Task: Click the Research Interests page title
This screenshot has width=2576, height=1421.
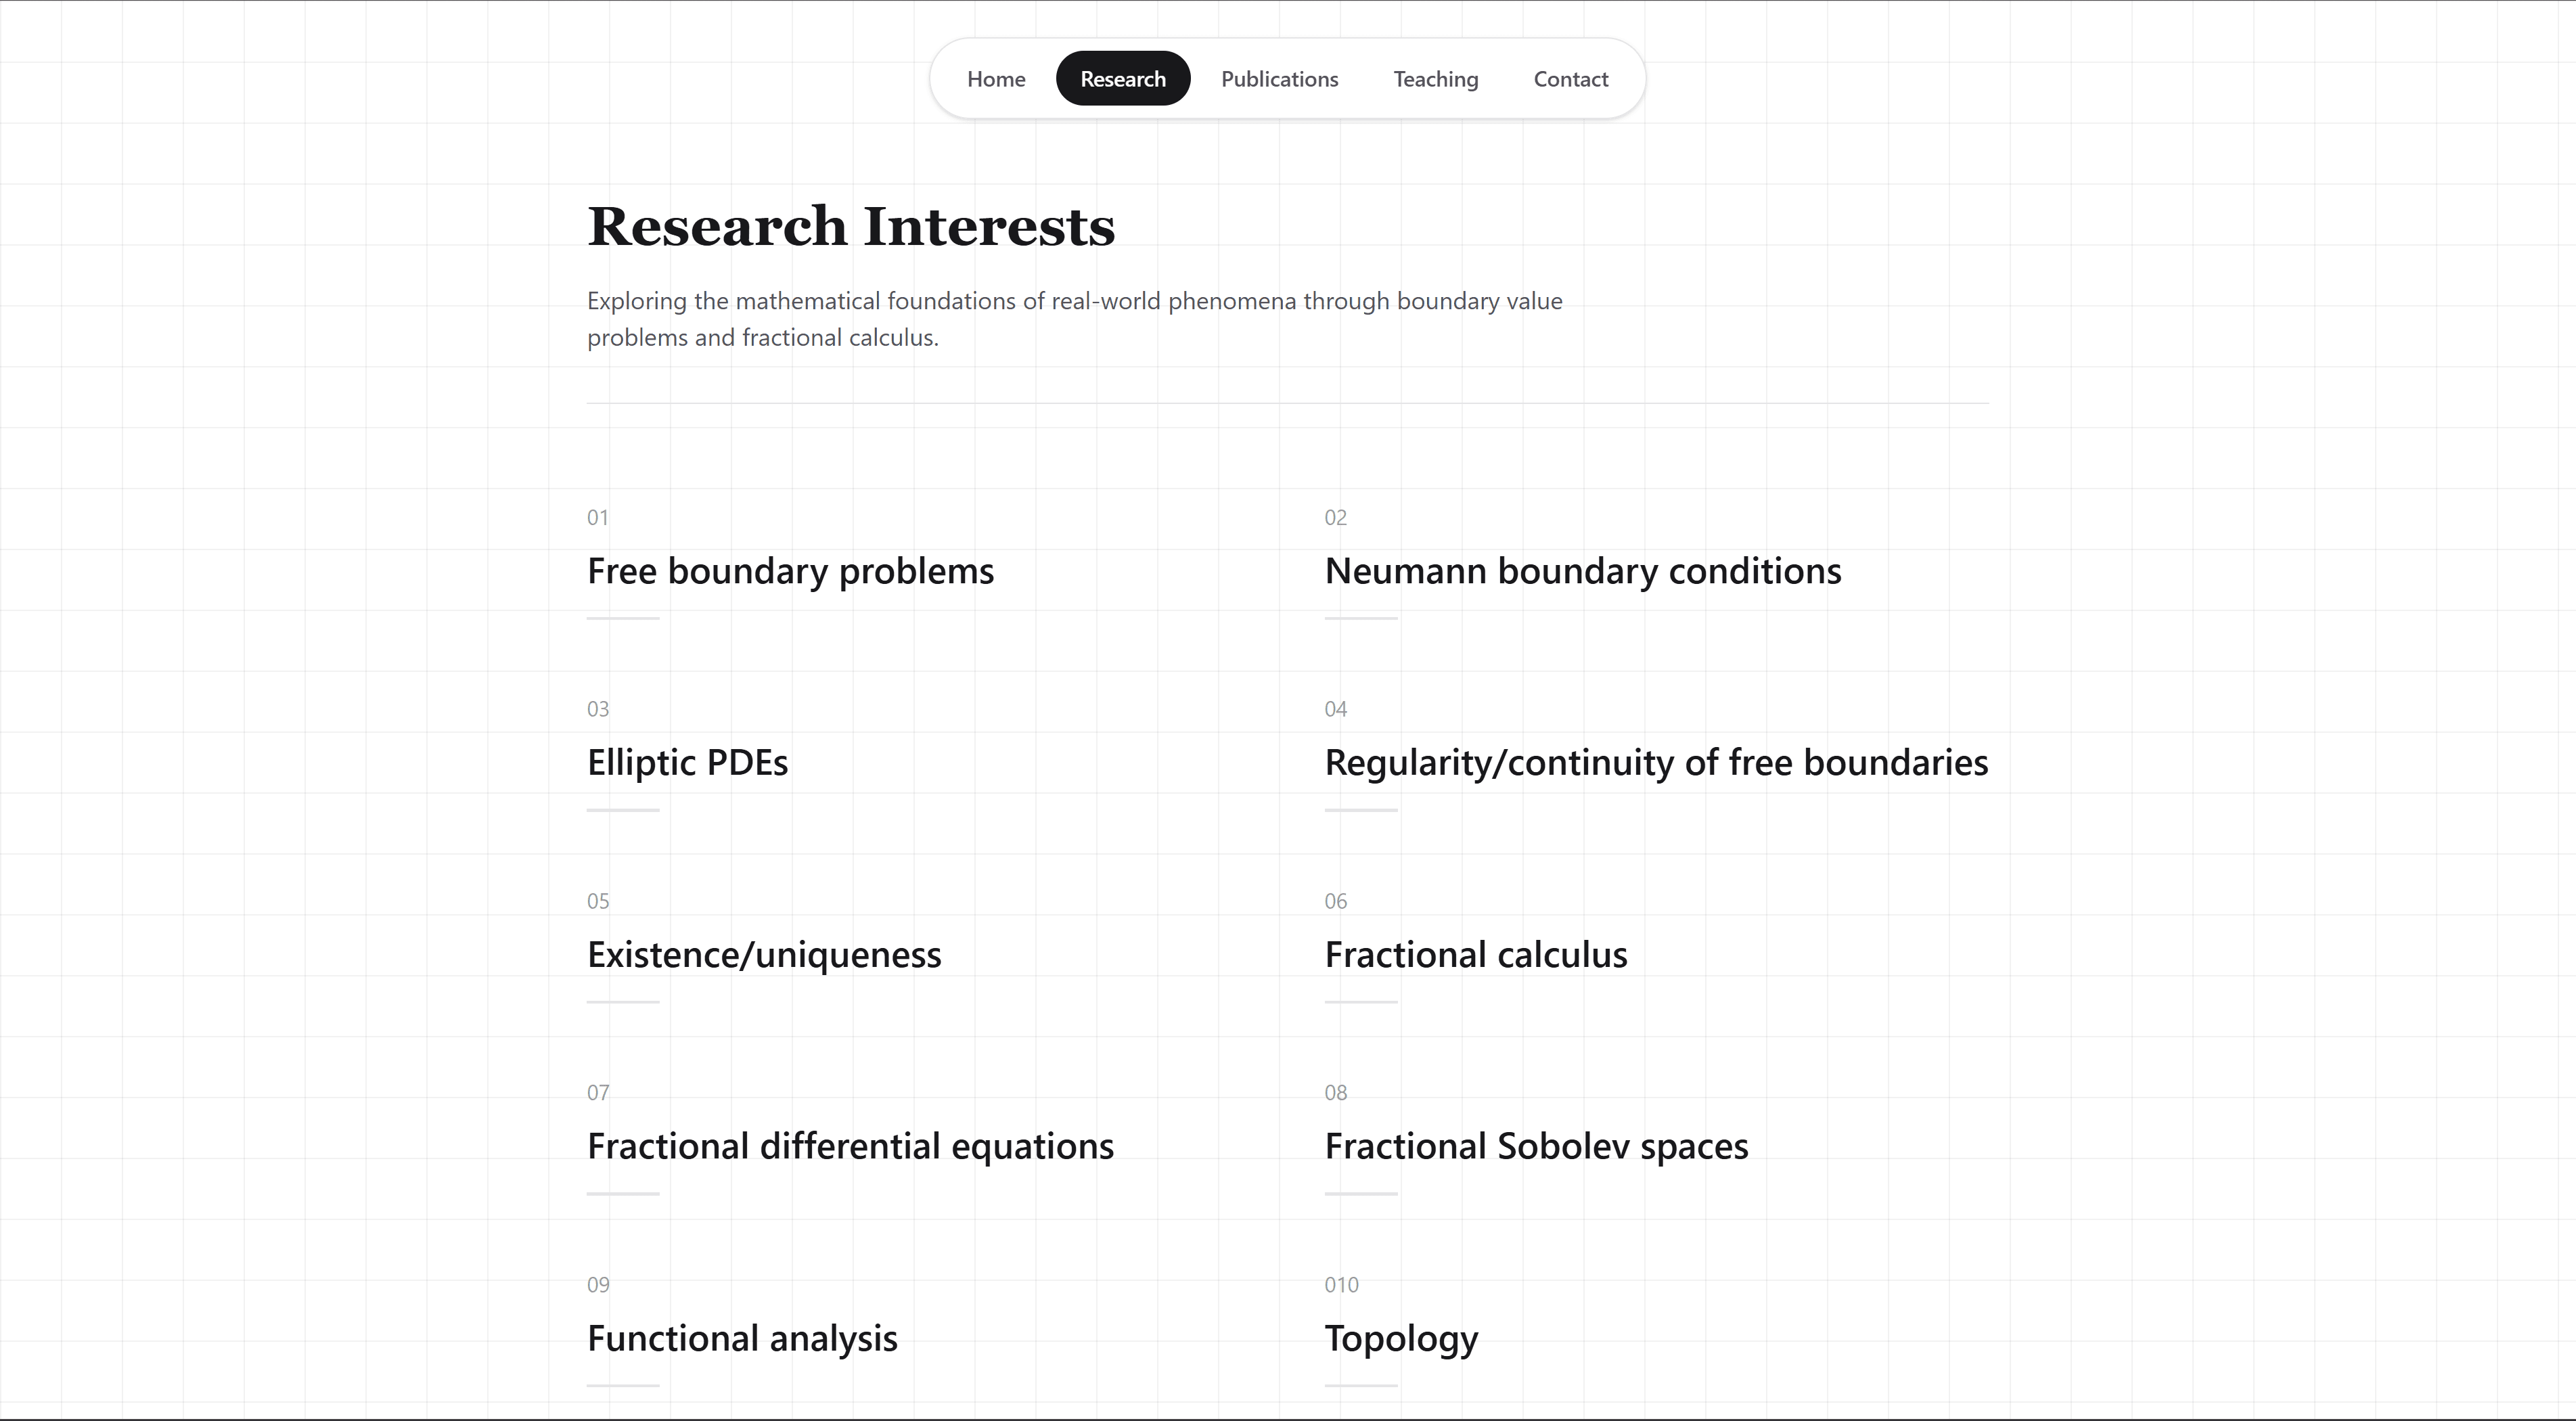Action: [851, 226]
